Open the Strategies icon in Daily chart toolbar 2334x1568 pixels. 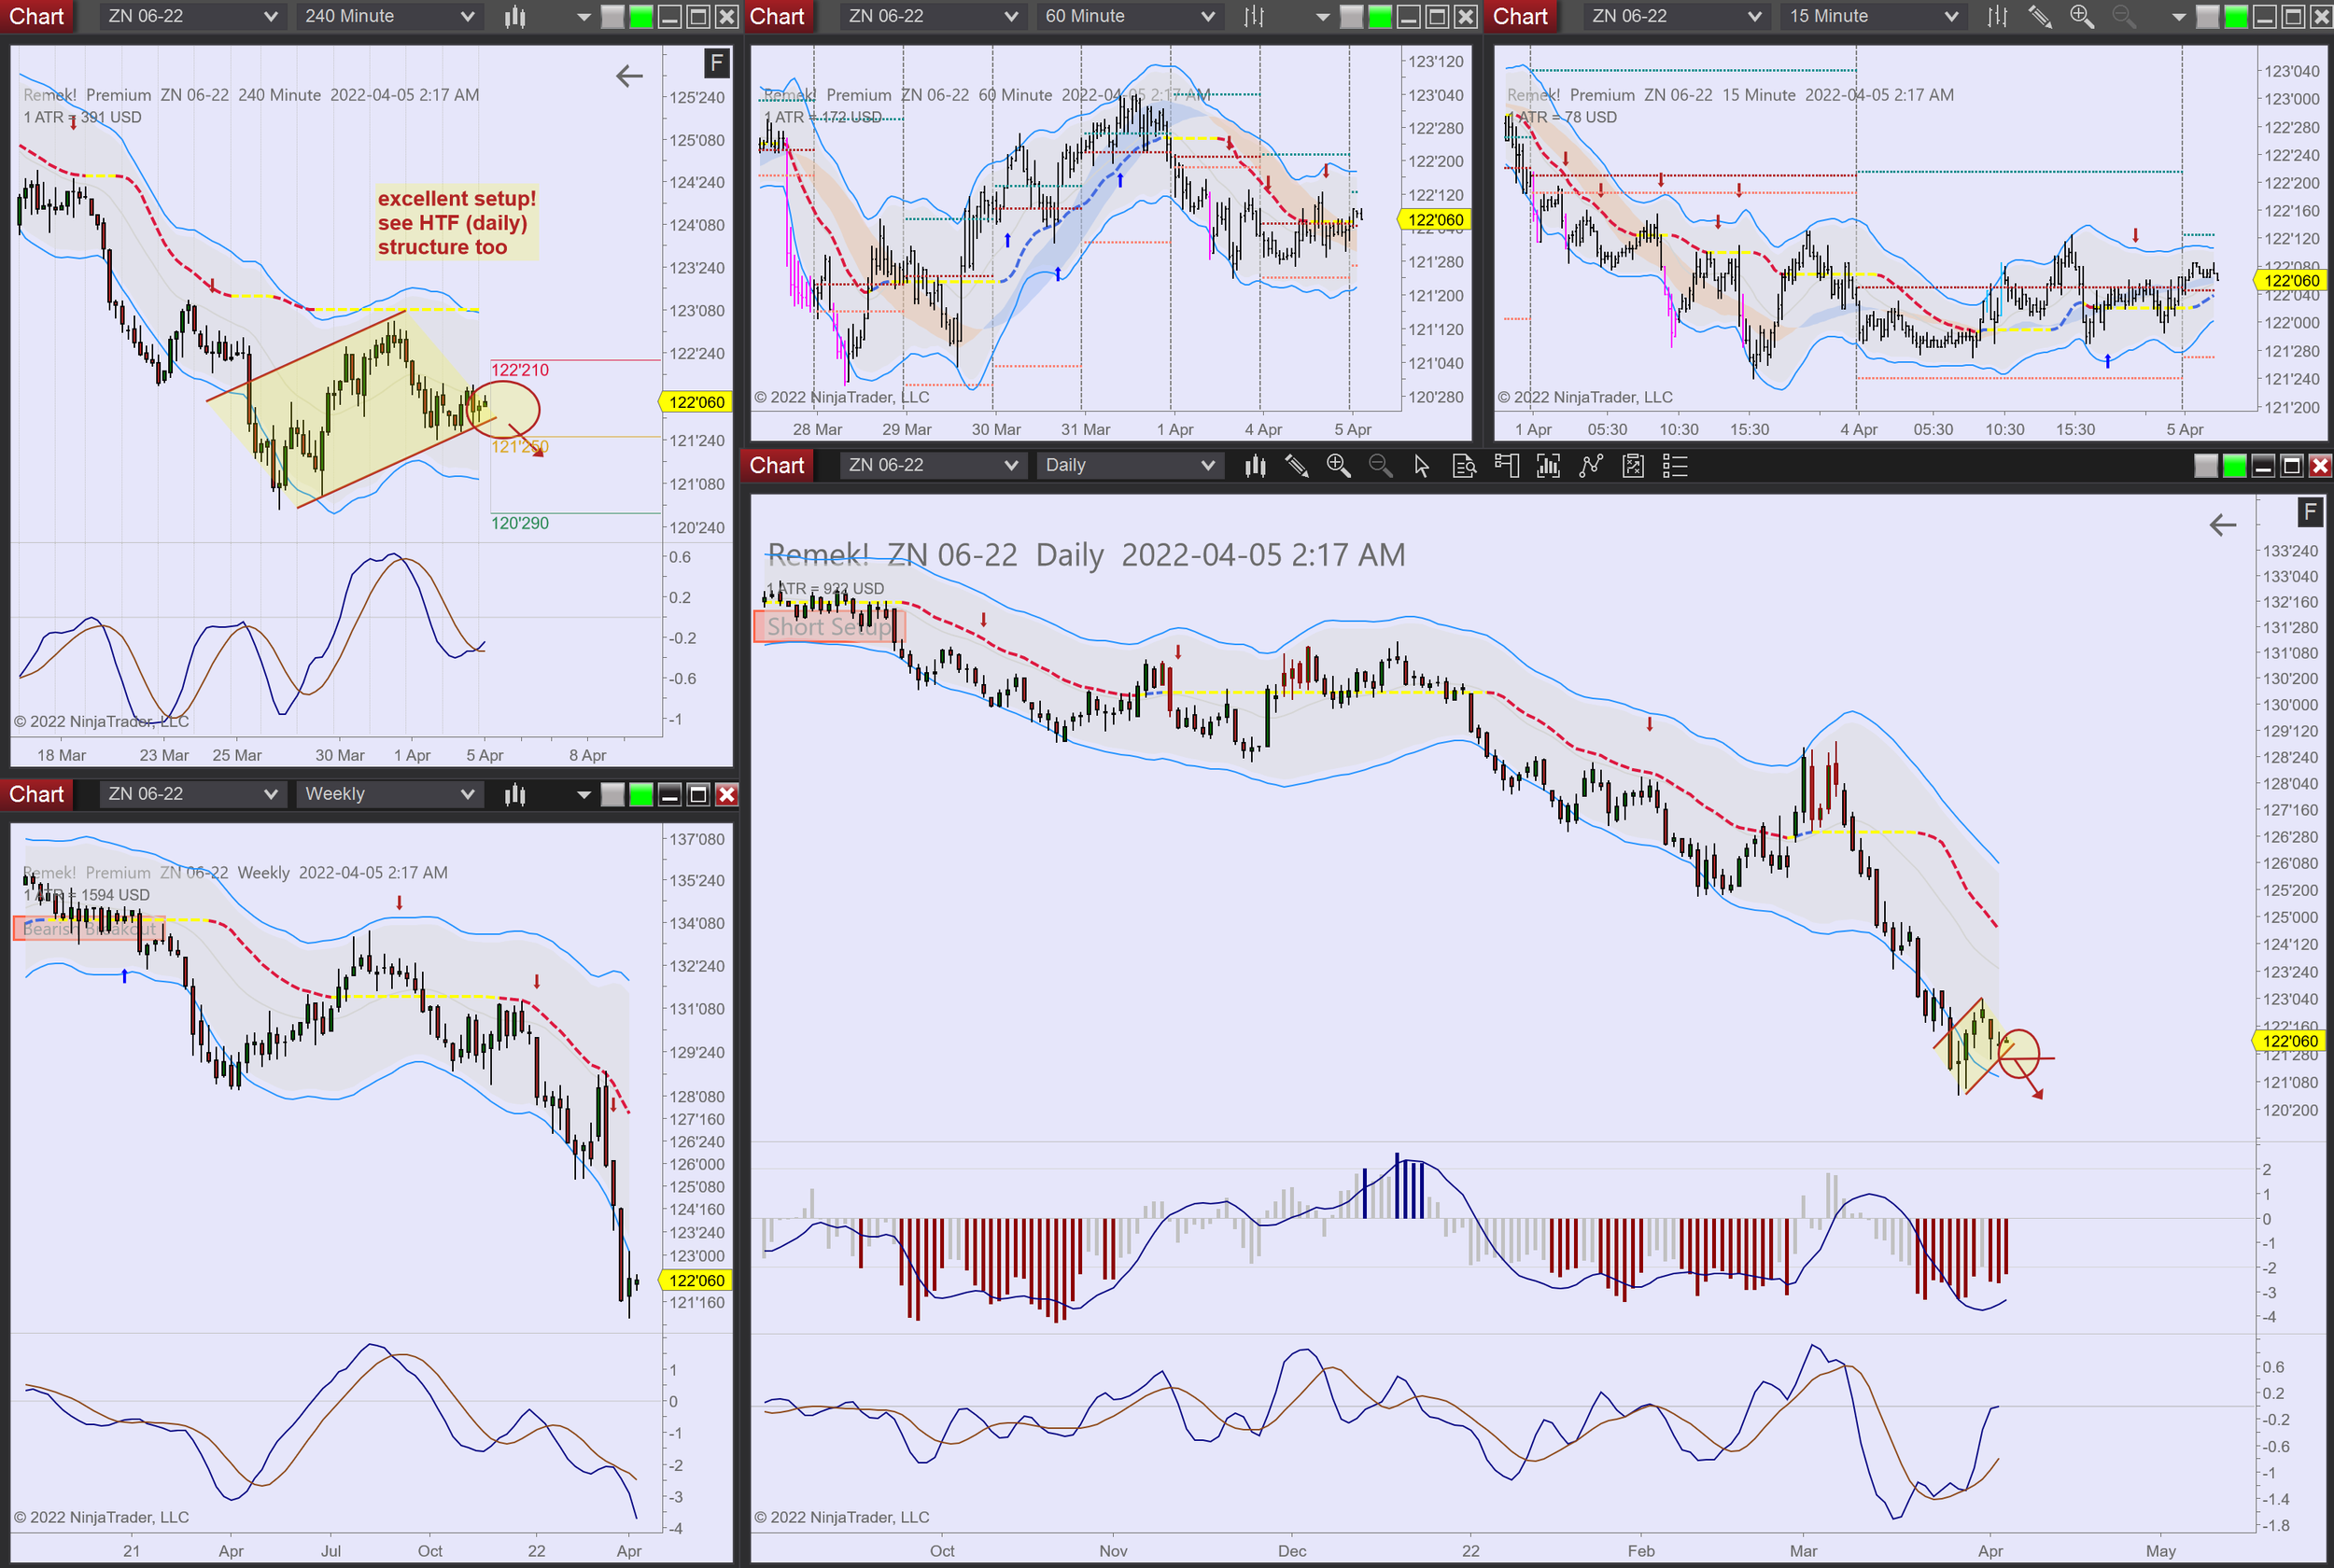(x=1633, y=466)
